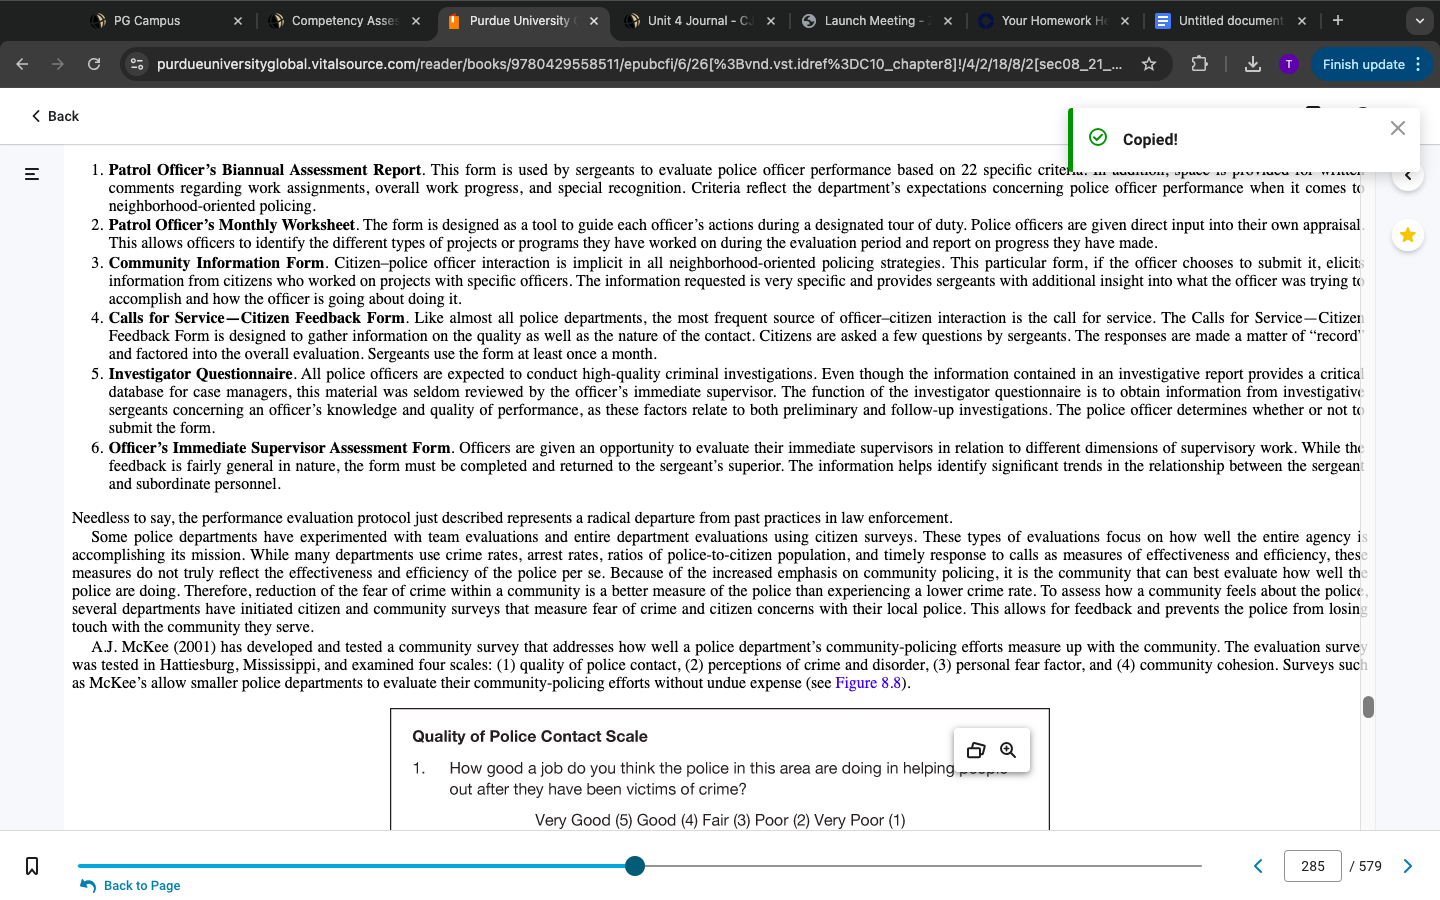Click "/ 579" total pages text
1440x900 pixels.
tap(1365, 866)
